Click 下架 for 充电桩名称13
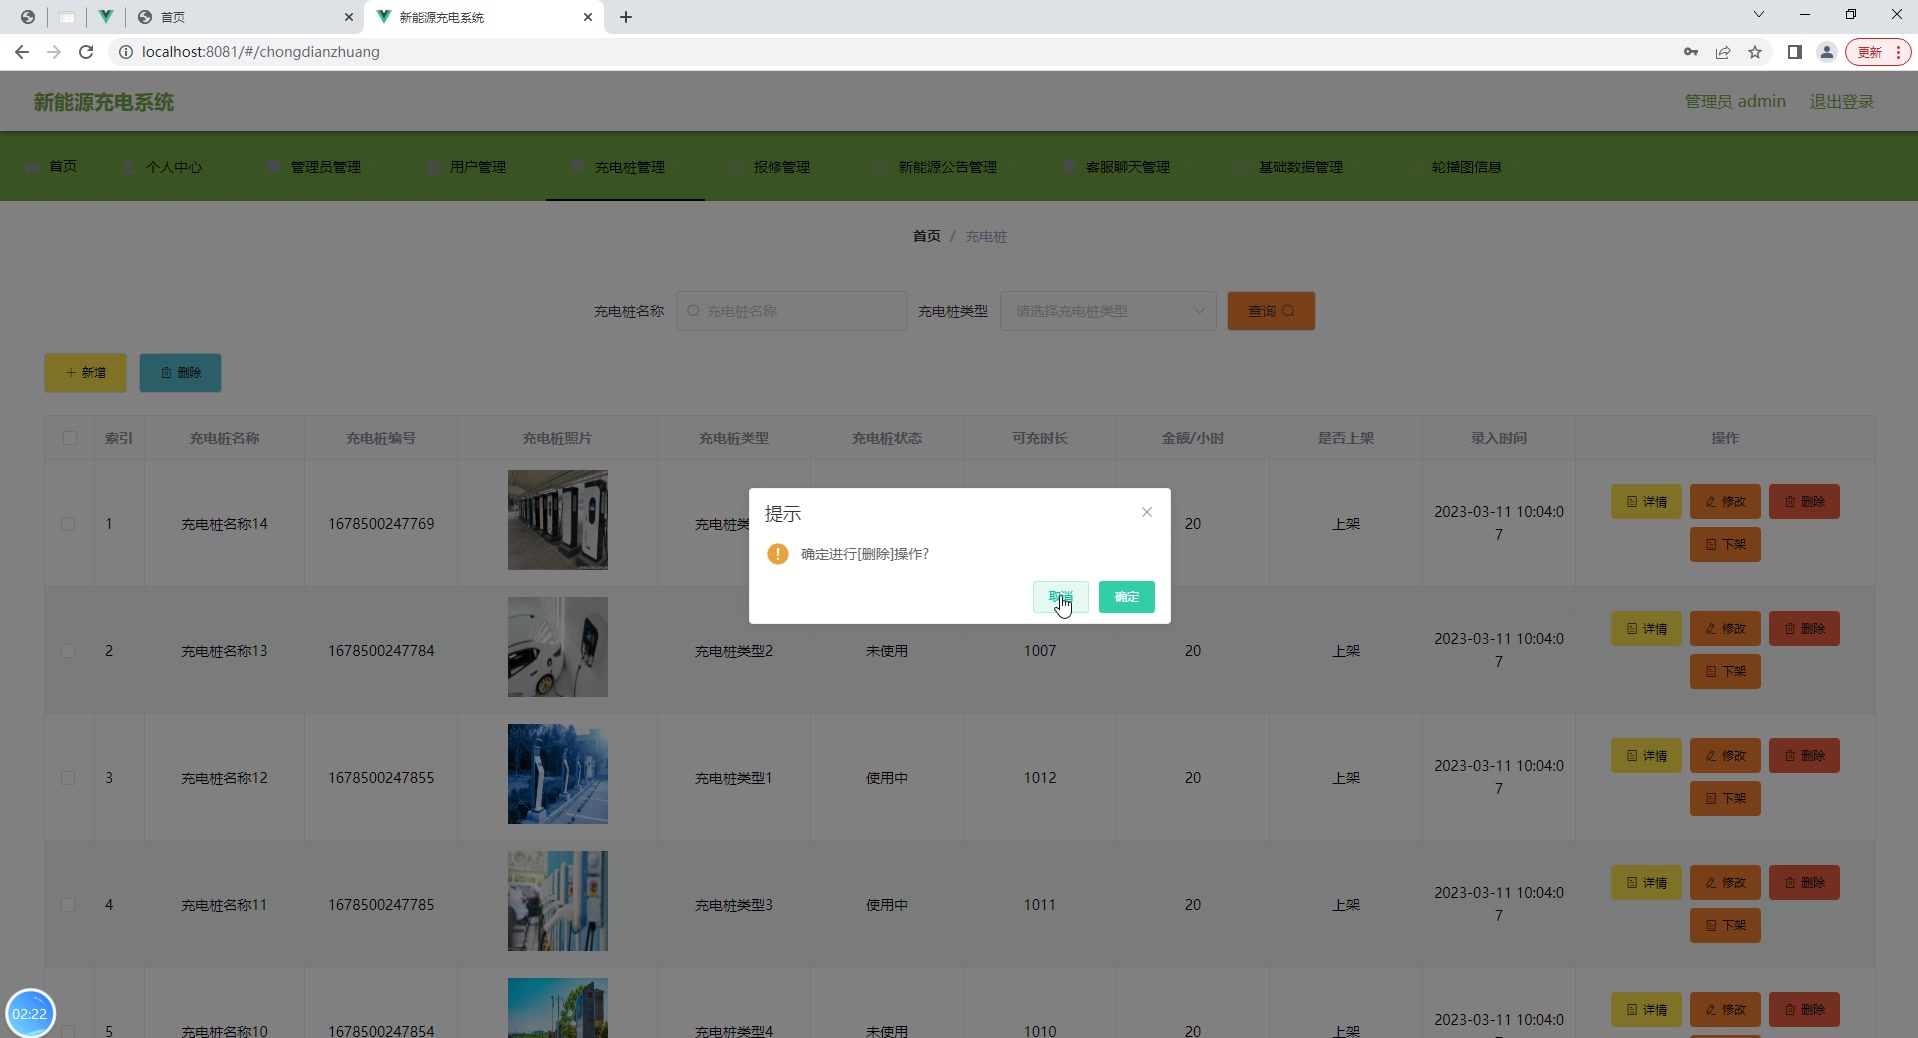This screenshot has width=1918, height=1038. tap(1725, 672)
